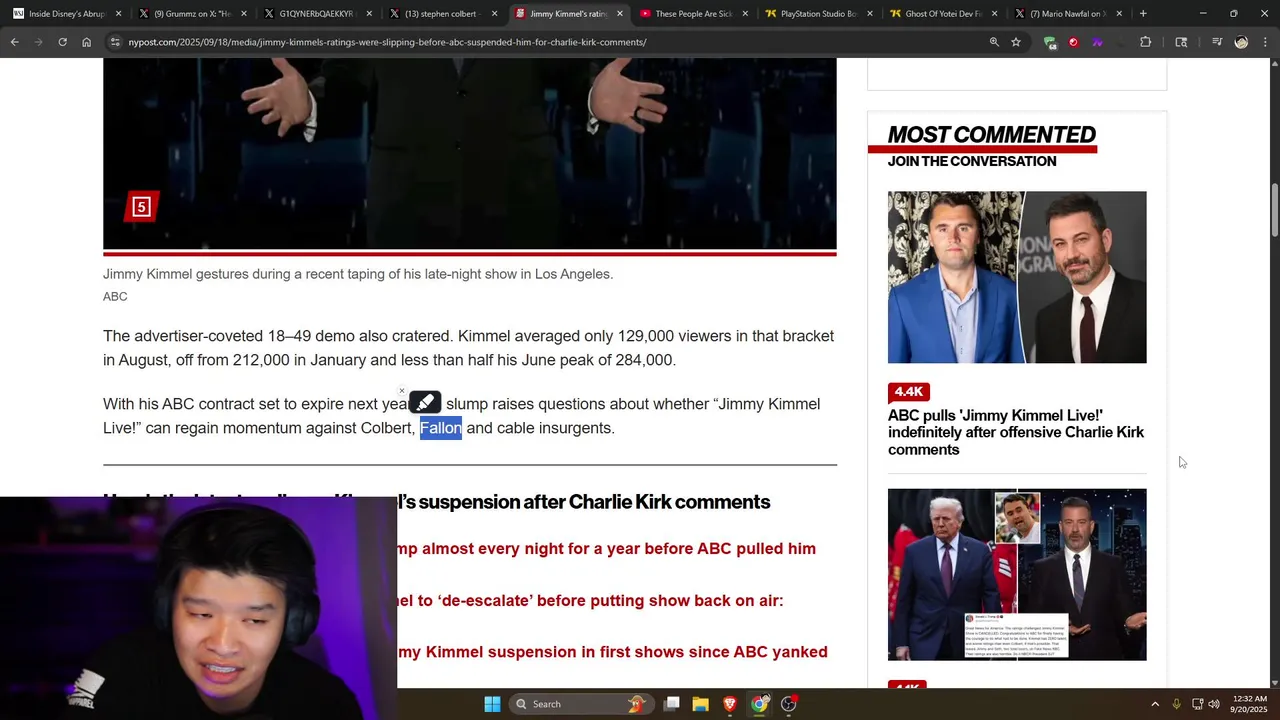The image size is (1280, 720).
Task: Open File Explorer from the taskbar
Action: pyautogui.click(x=701, y=704)
